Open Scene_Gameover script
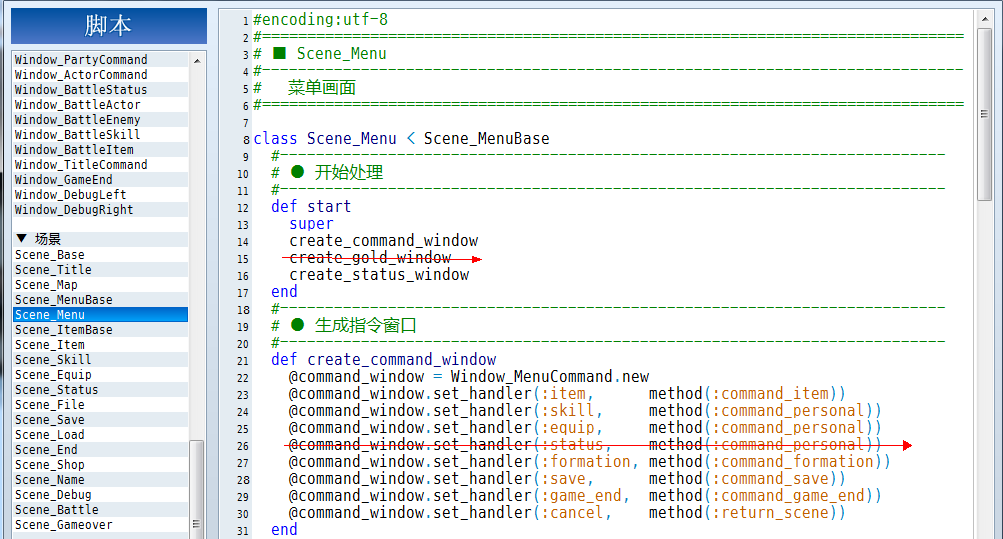The image size is (1003, 539). 100,525
